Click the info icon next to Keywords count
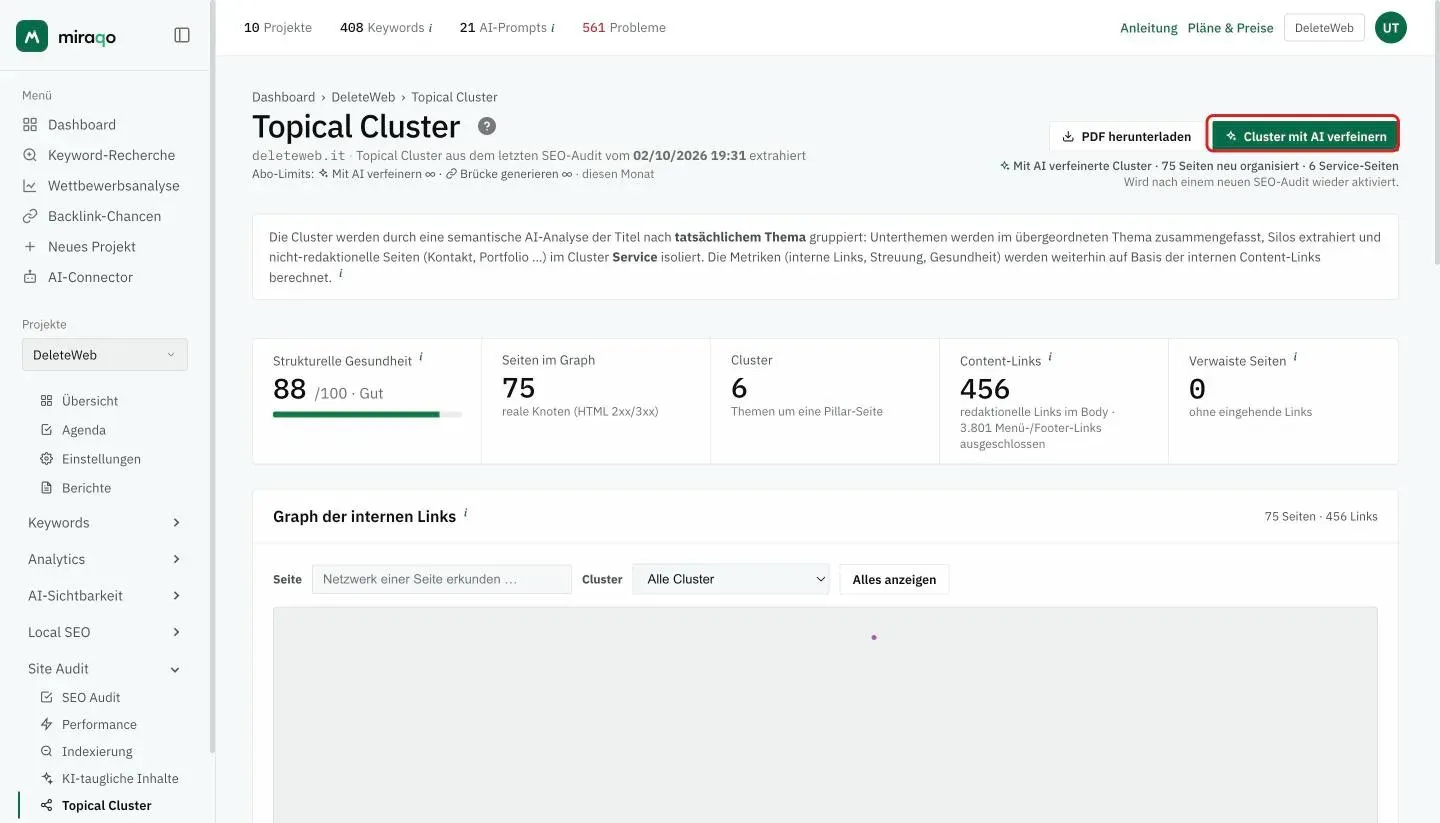Screen dimensions: 1440x823 430,28
